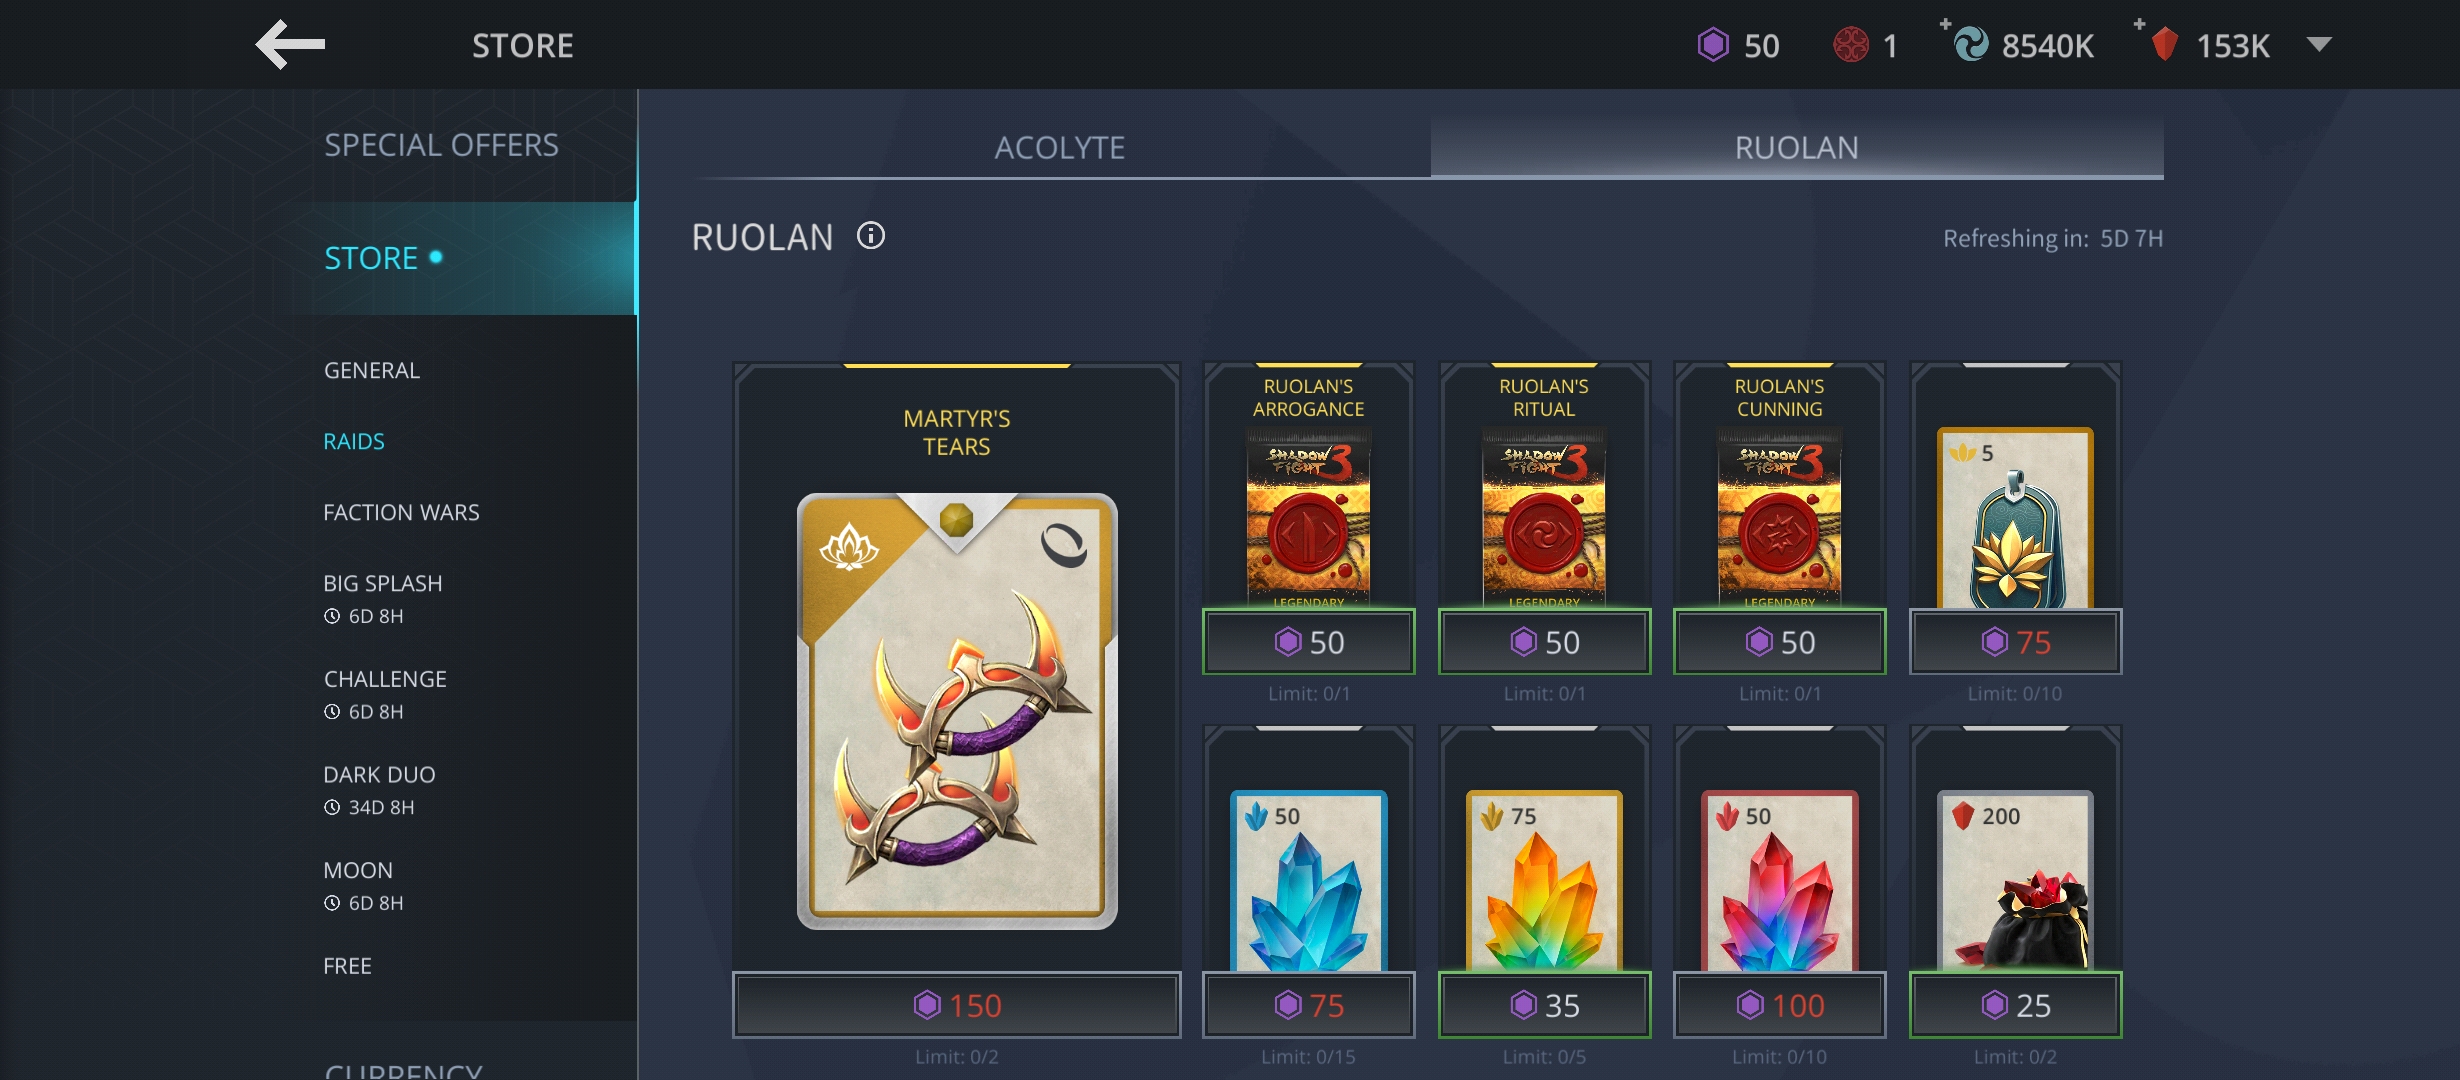Viewport: 2460px width, 1080px height.
Task: Go back using the arrow icon
Action: pyautogui.click(x=290, y=45)
